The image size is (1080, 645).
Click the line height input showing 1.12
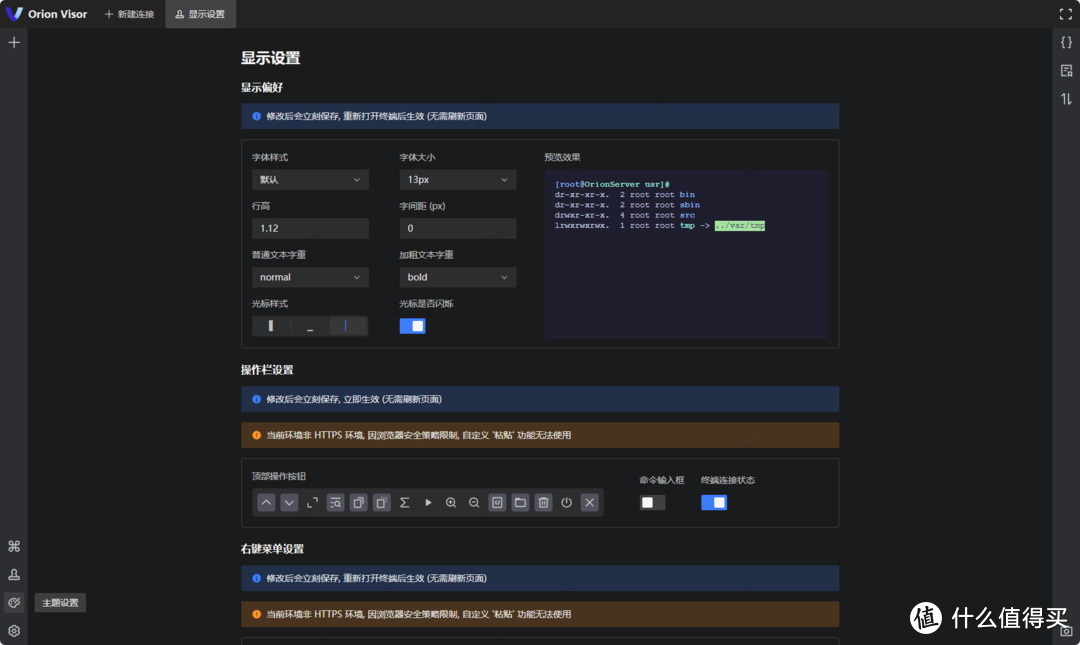click(310, 228)
